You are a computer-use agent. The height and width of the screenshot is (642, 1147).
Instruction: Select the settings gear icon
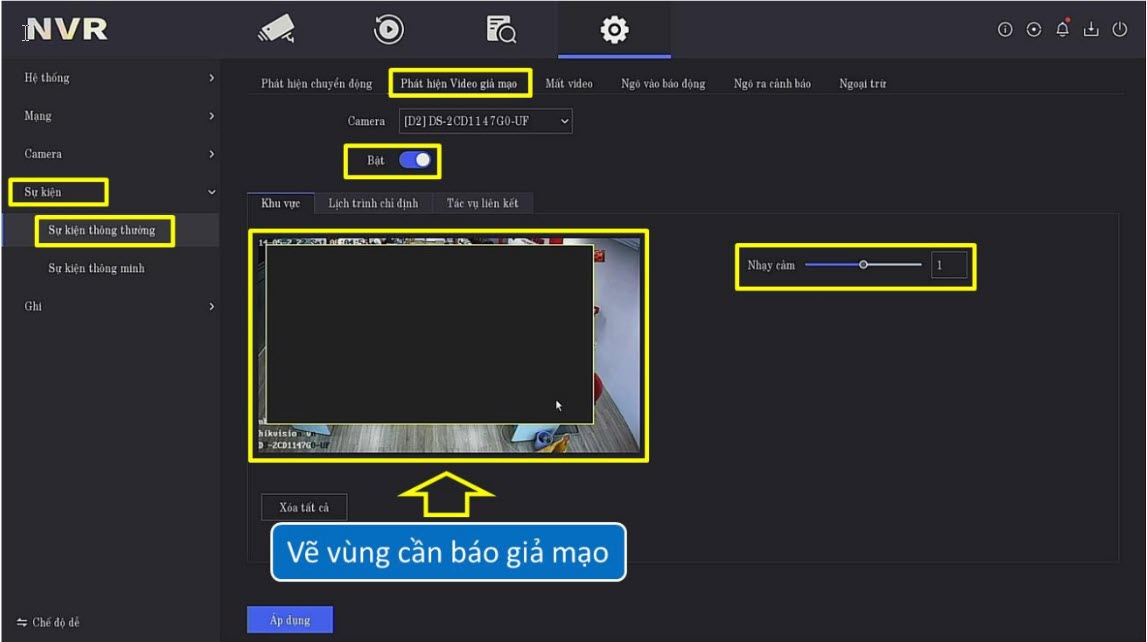[x=614, y=30]
